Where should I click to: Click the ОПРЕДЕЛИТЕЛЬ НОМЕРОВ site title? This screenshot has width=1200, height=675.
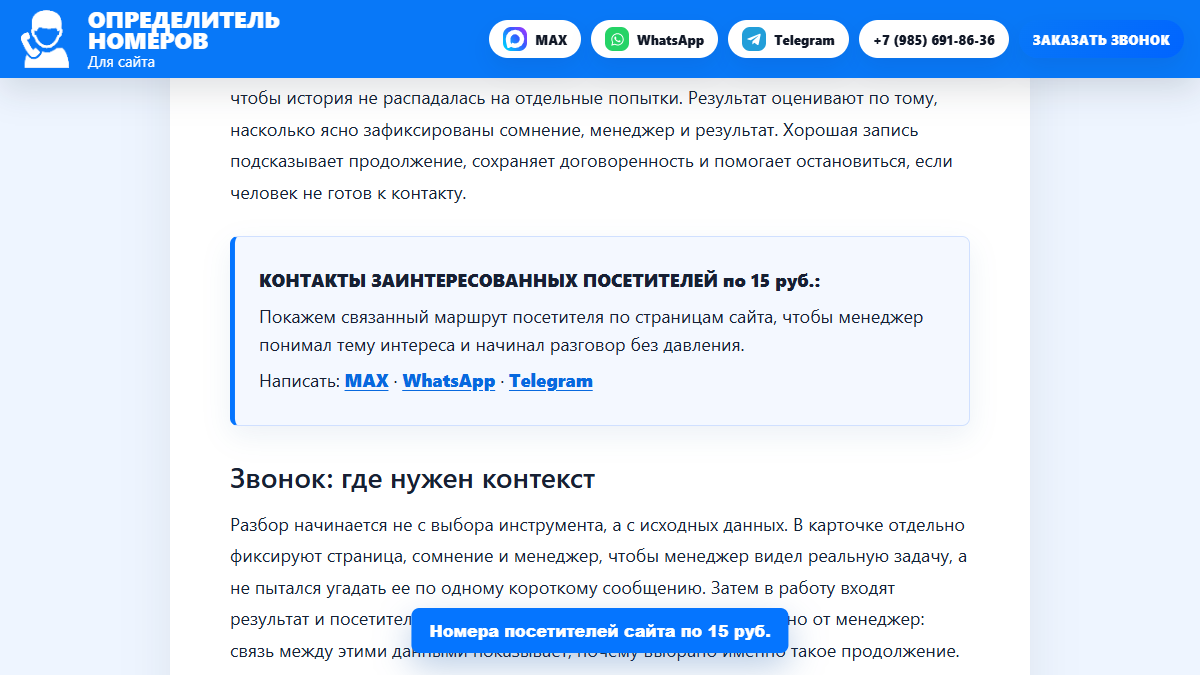pyautogui.click(x=184, y=30)
